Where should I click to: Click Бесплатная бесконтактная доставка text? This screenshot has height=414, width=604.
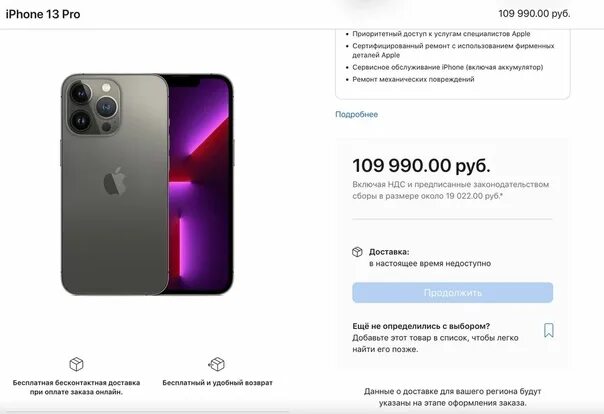tap(76, 387)
